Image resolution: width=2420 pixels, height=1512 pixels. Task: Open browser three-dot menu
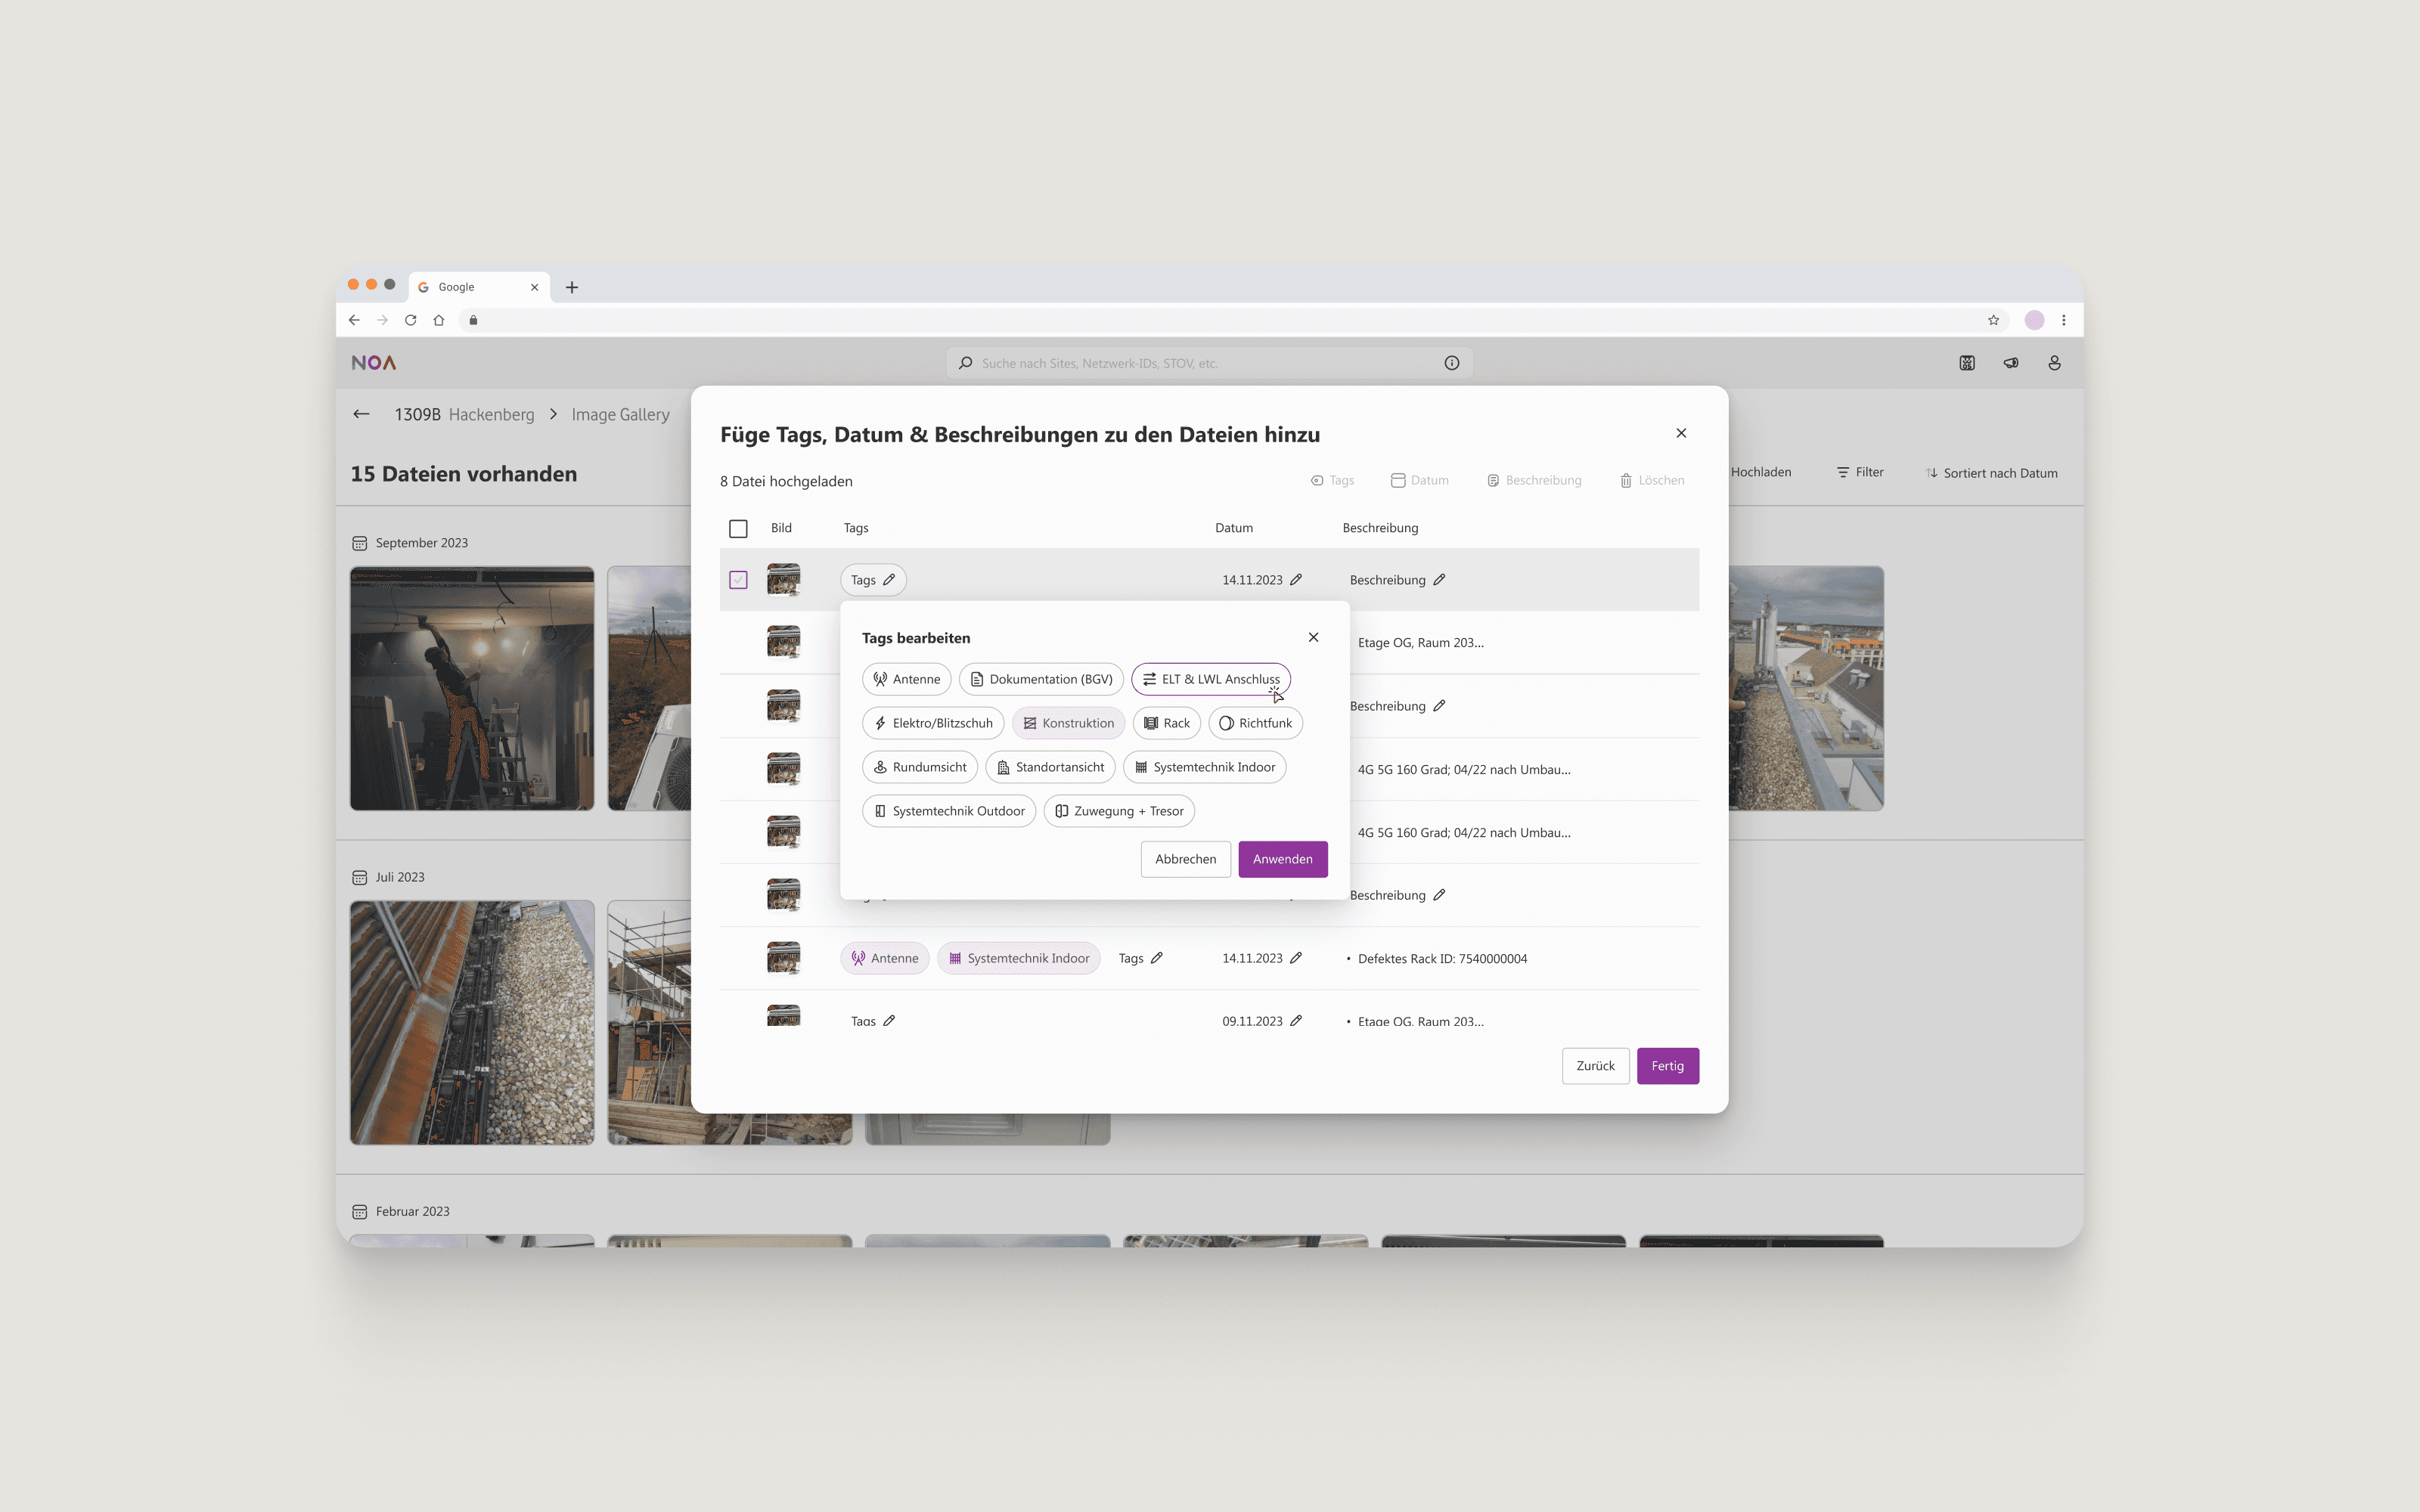(2063, 320)
